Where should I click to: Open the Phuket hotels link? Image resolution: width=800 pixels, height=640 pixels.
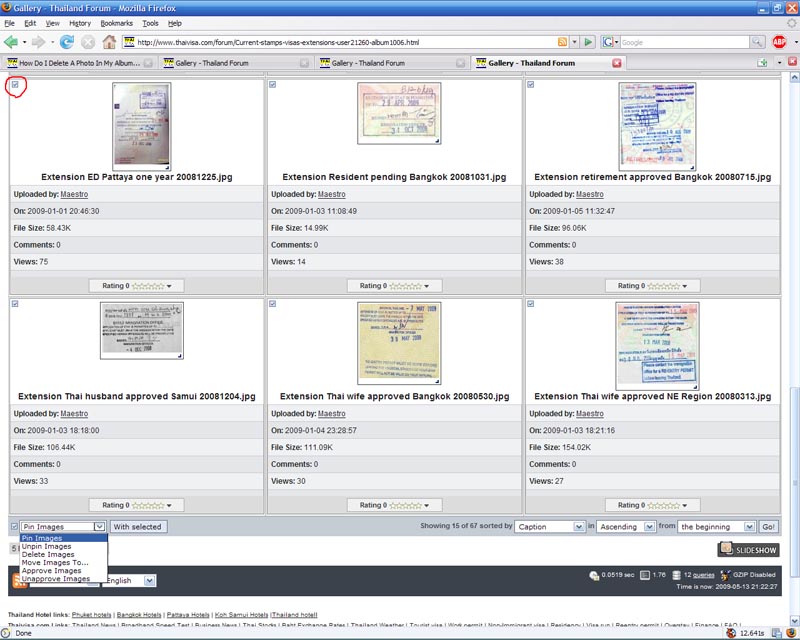click(x=91, y=615)
